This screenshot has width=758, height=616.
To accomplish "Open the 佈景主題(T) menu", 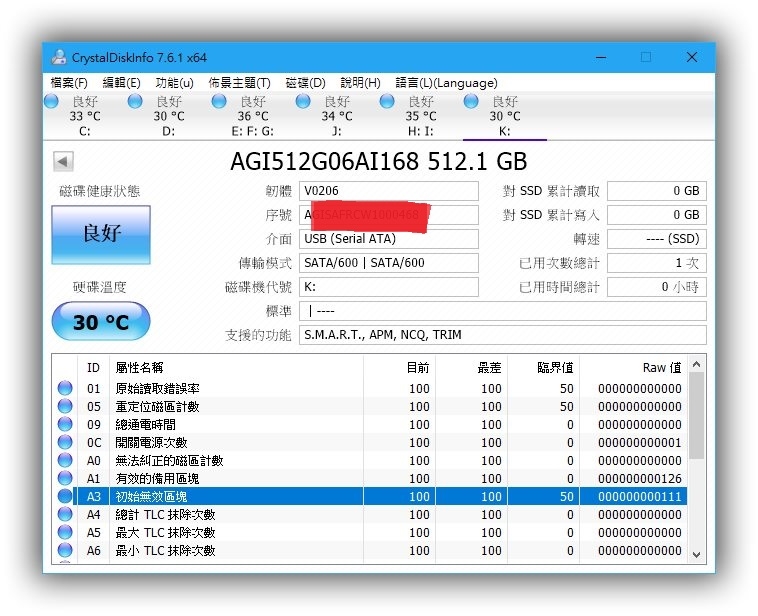I will [x=239, y=83].
